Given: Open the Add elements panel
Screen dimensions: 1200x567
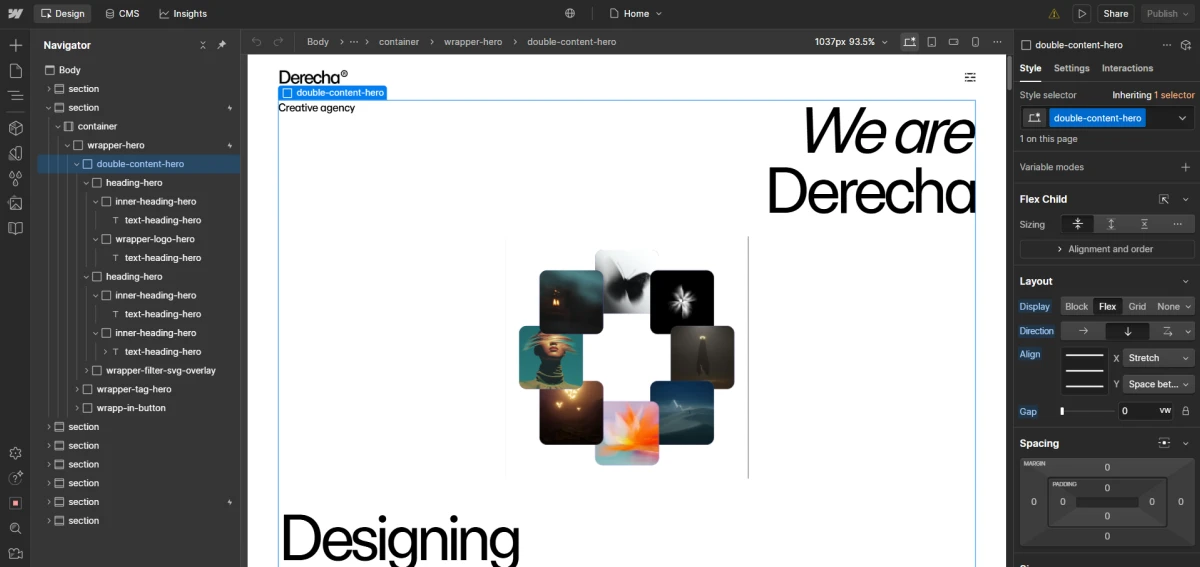Looking at the screenshot, I should (15, 45).
